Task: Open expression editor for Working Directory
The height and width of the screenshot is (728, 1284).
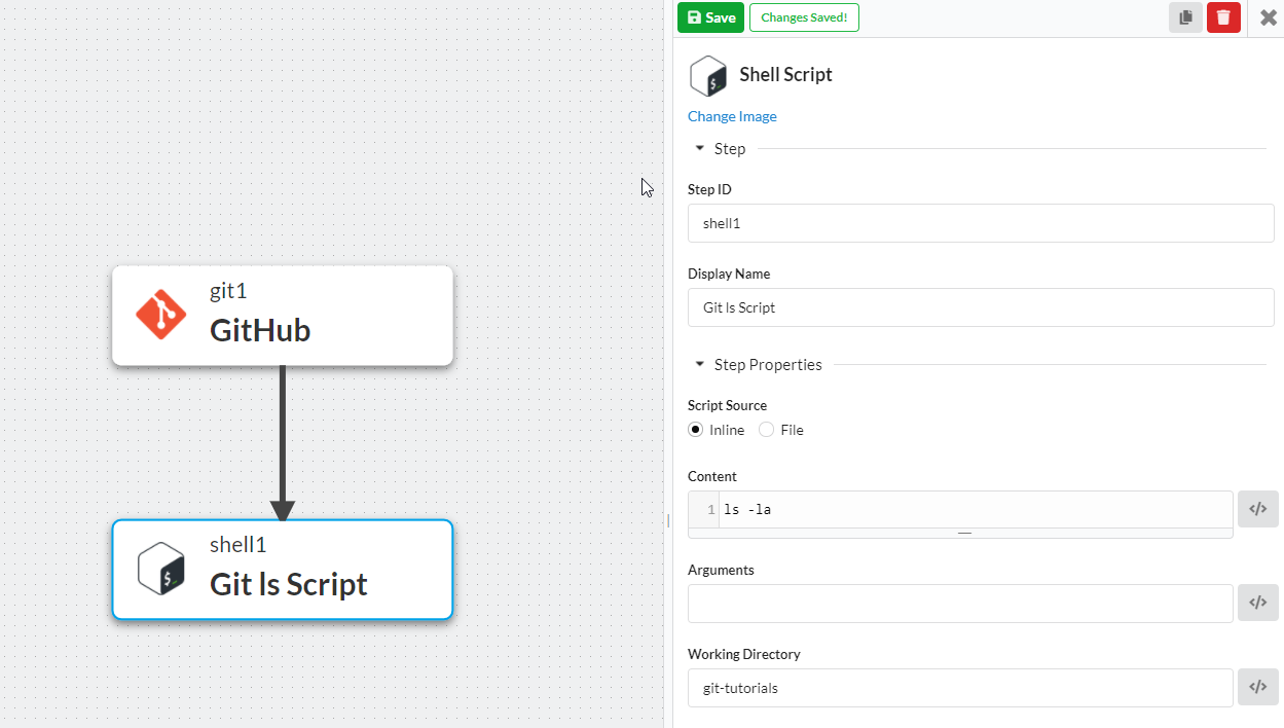Action: (1258, 687)
